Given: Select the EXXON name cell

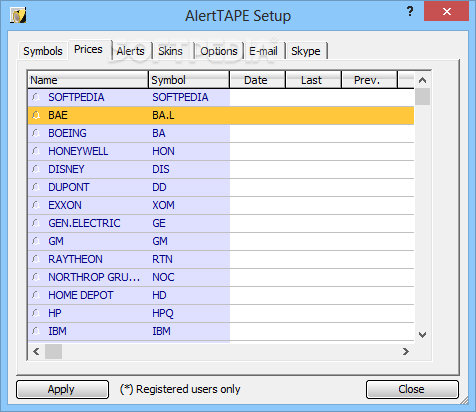Looking at the screenshot, I should 88,205.
